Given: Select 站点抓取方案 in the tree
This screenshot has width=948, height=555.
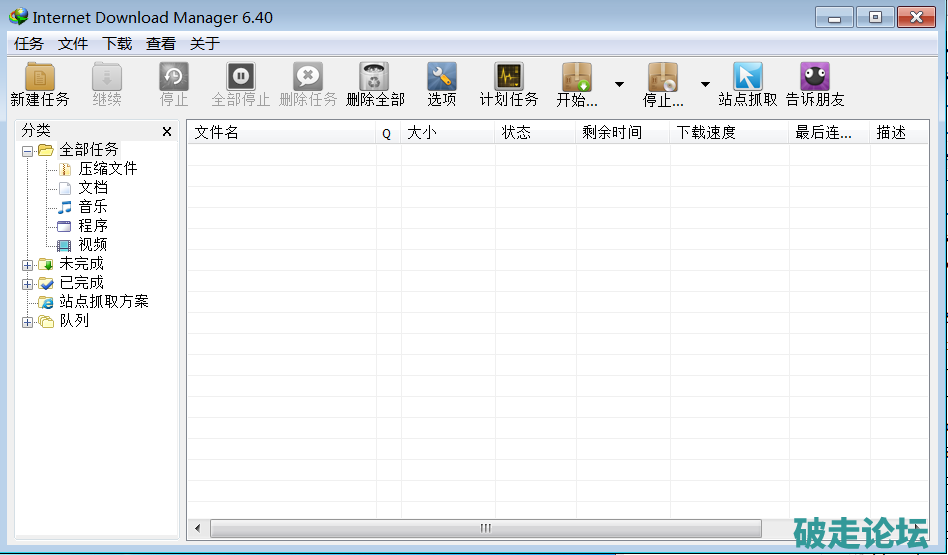Looking at the screenshot, I should click(104, 301).
